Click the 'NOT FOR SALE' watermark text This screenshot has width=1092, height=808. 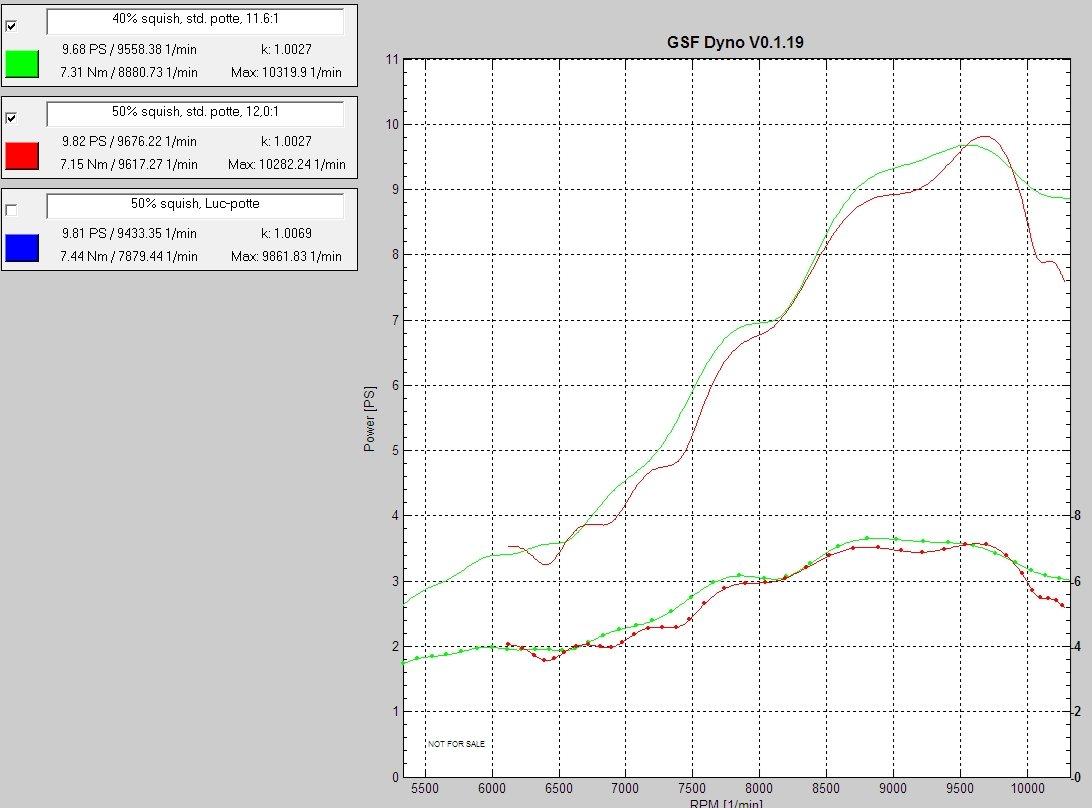tap(456, 744)
